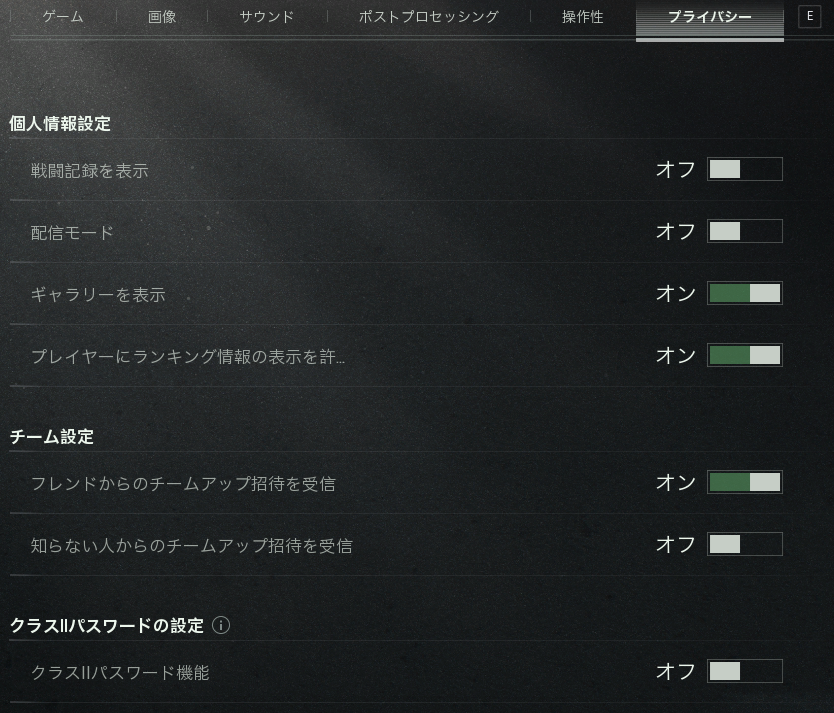Screen dimensions: 834x713
Task: Disable ranking info display toggle
Action: coord(744,355)
